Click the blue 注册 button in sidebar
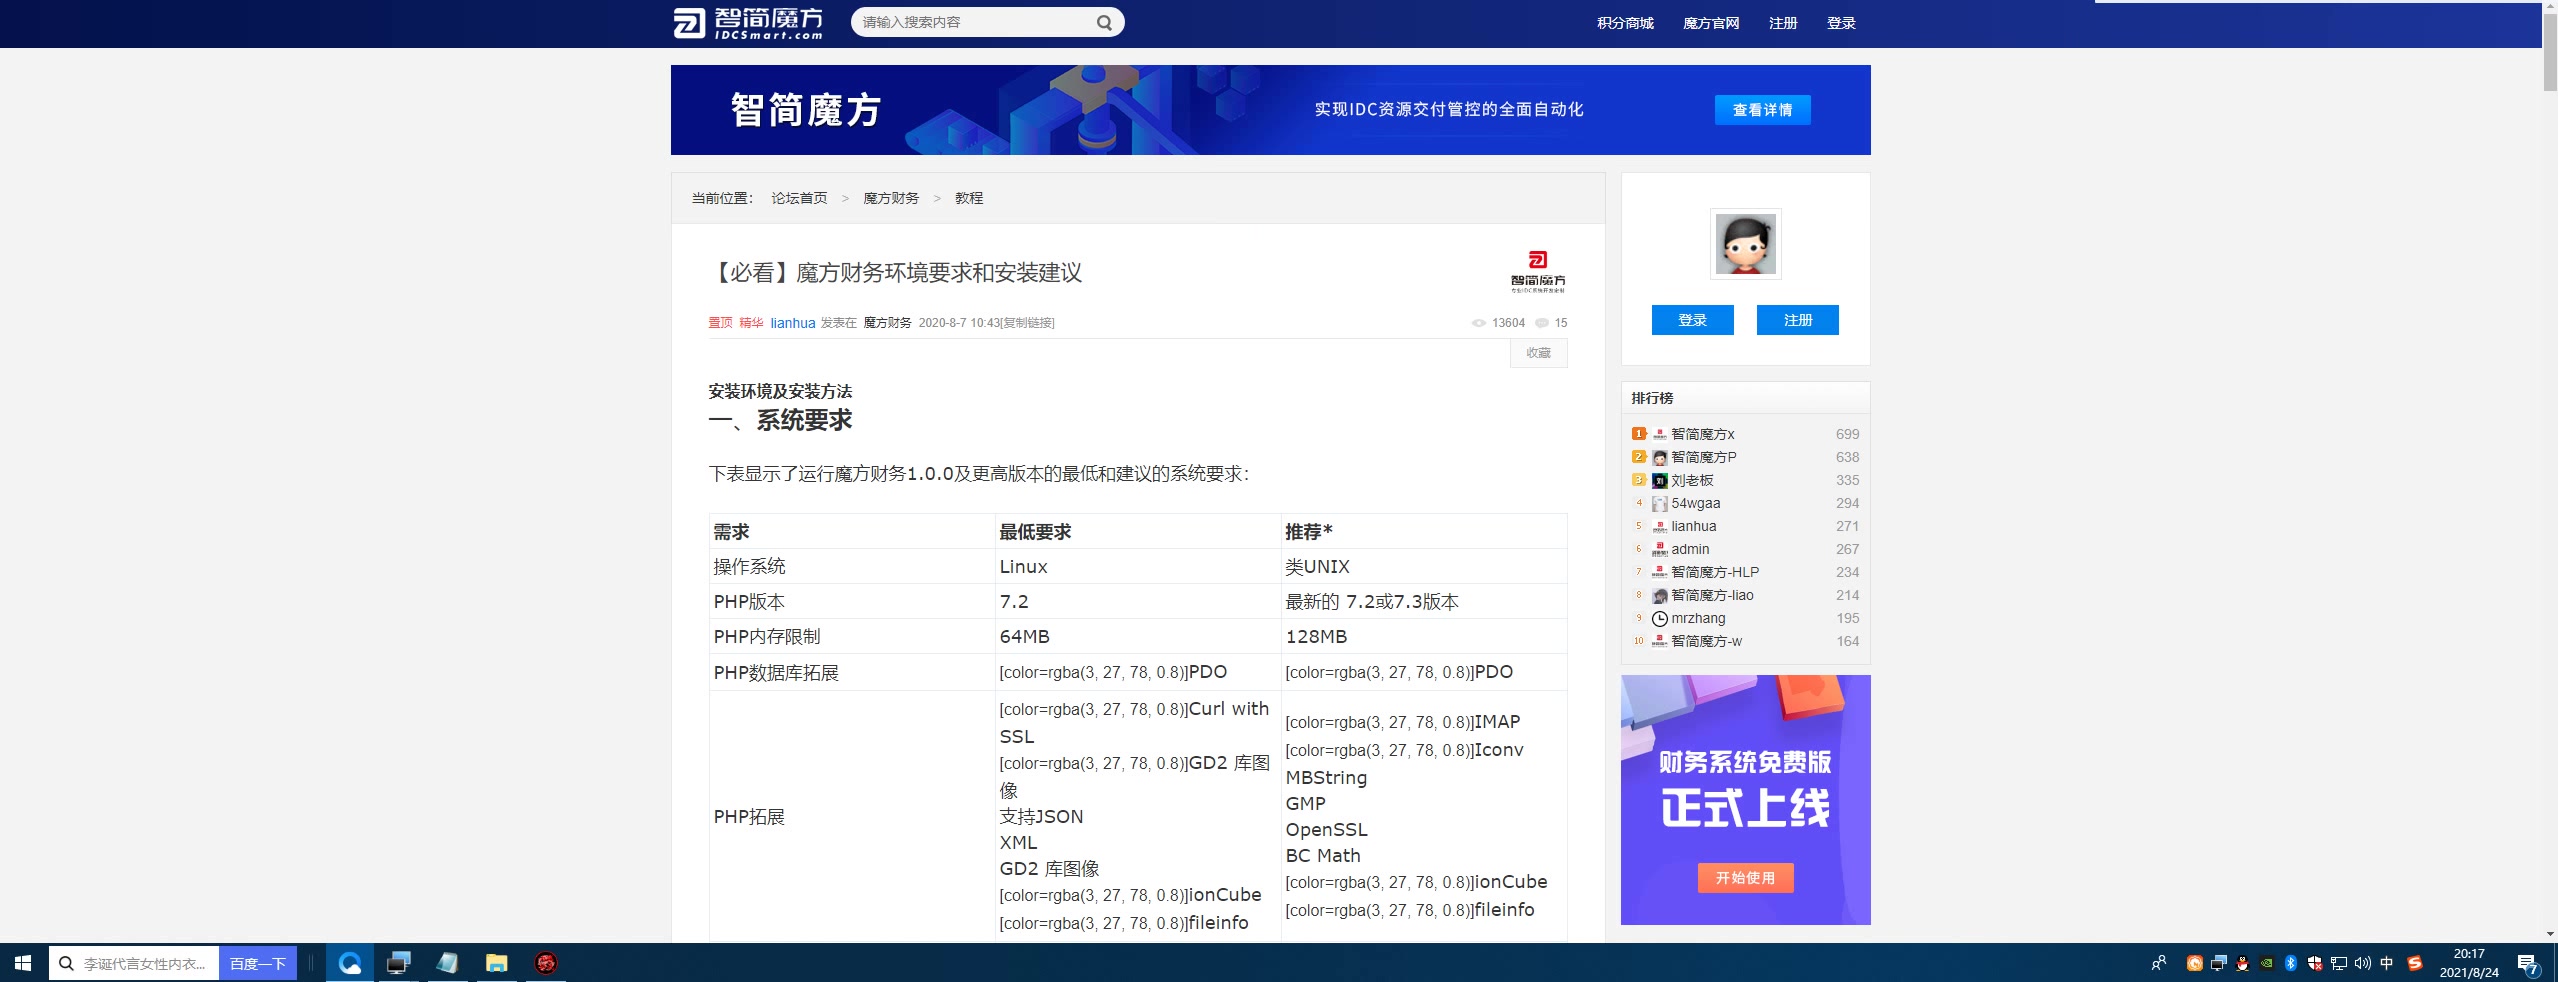The width and height of the screenshot is (2558, 982). click(1797, 320)
